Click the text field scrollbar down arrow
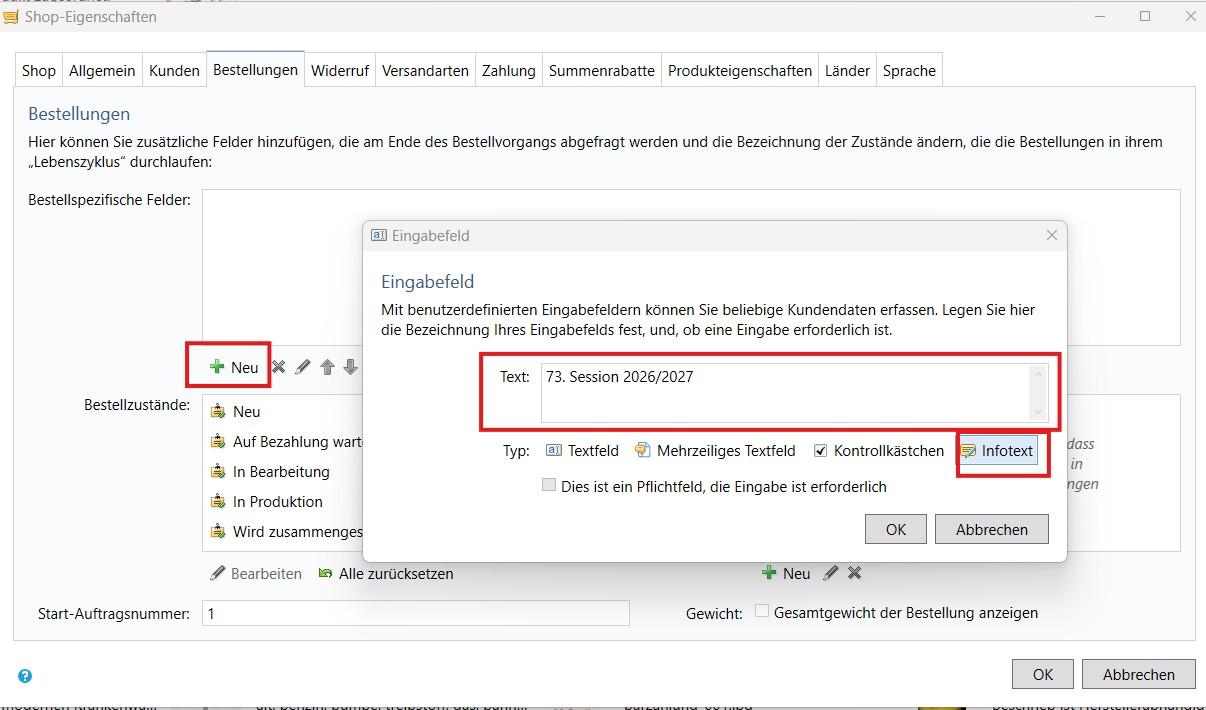The image size is (1206, 710). (x=1038, y=412)
